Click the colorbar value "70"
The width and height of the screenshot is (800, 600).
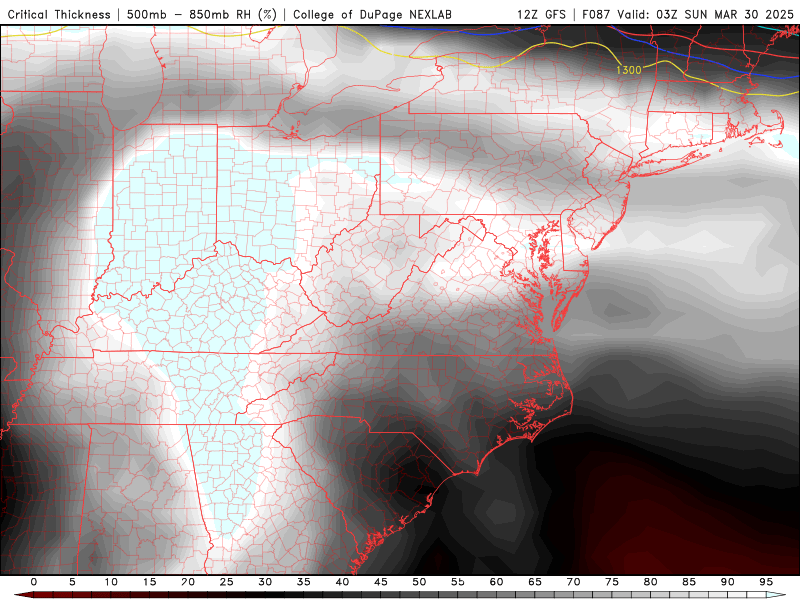click(x=573, y=582)
